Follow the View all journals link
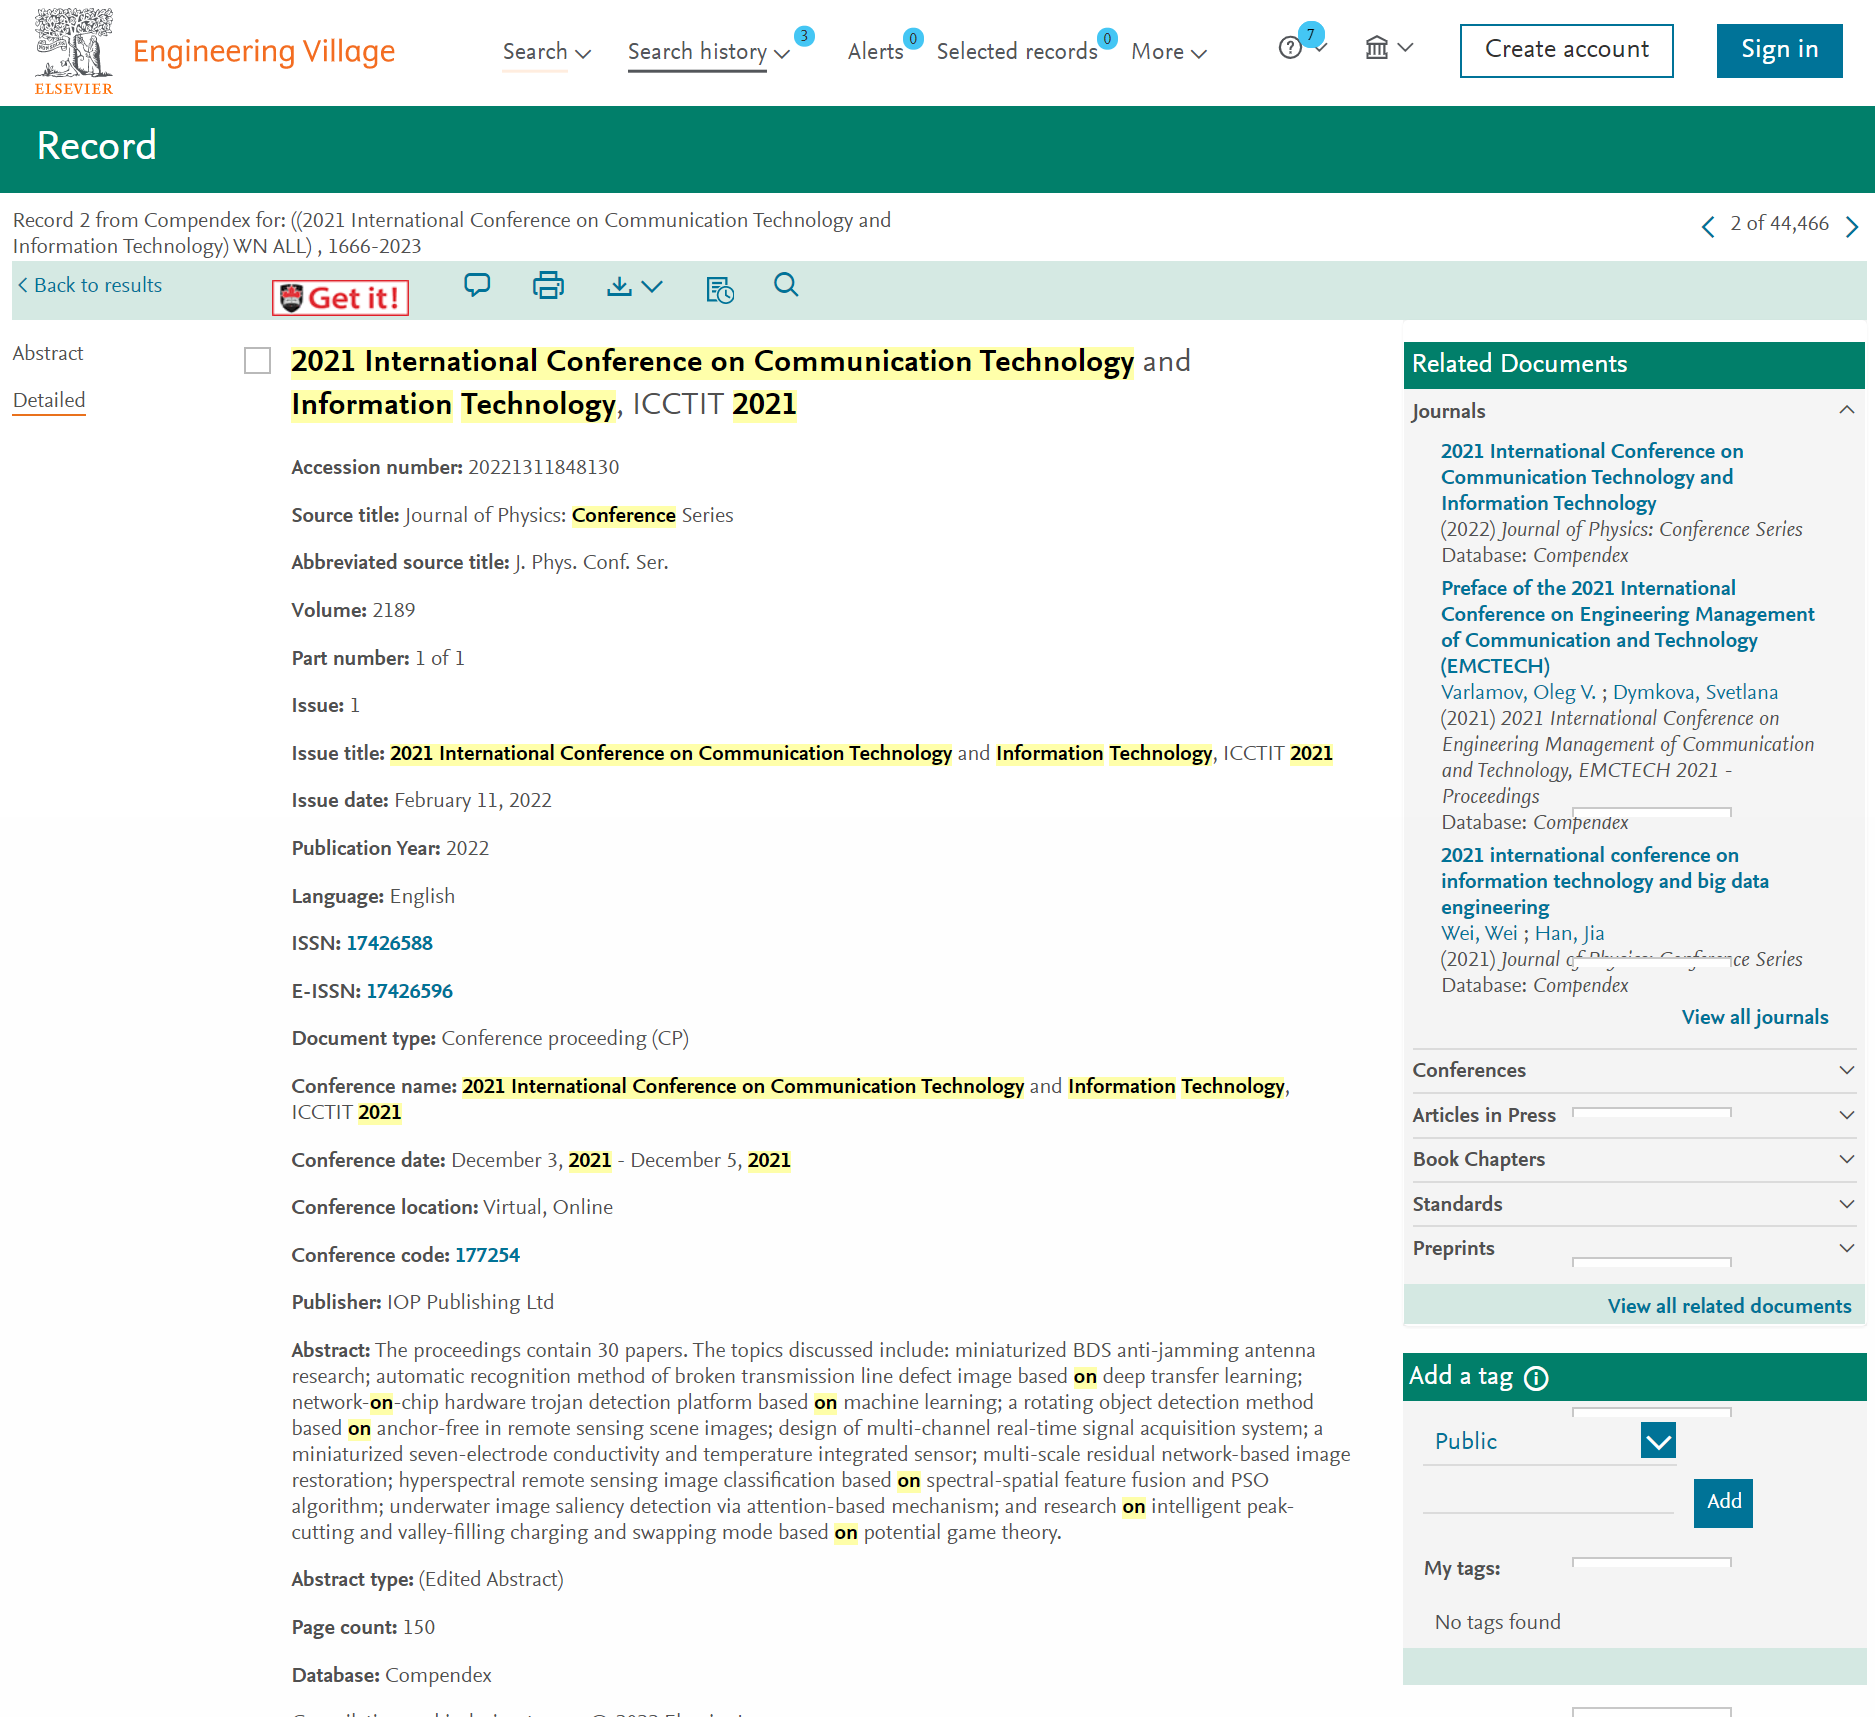This screenshot has width=1875, height=1717. point(1755,1017)
